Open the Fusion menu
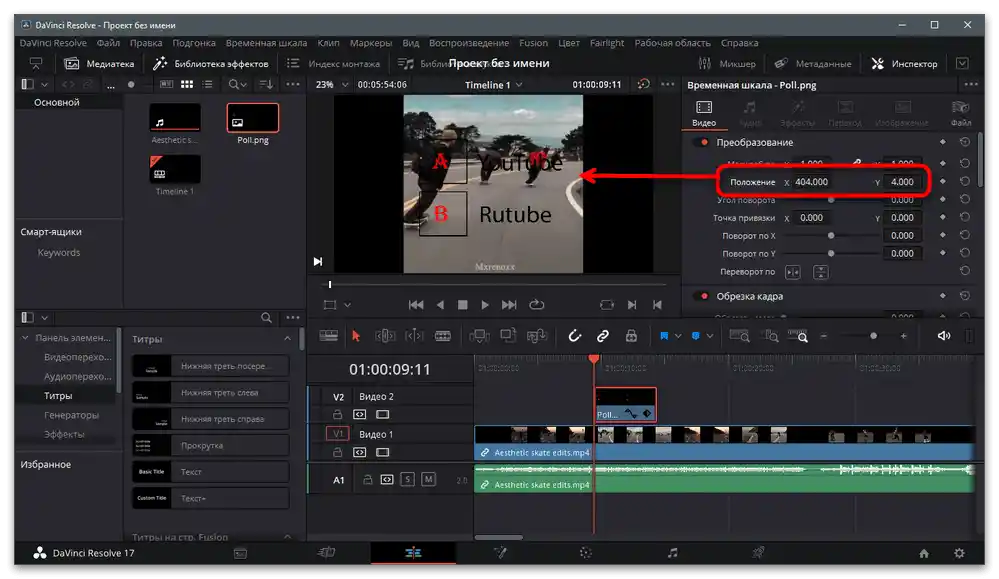This screenshot has height=579, width=999. [533, 43]
